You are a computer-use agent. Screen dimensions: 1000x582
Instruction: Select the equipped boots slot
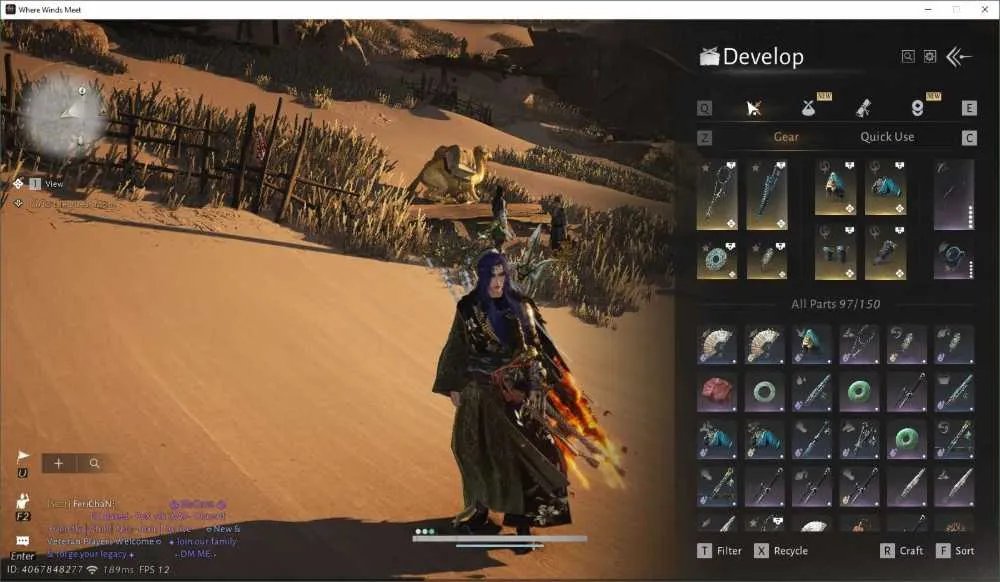885,252
